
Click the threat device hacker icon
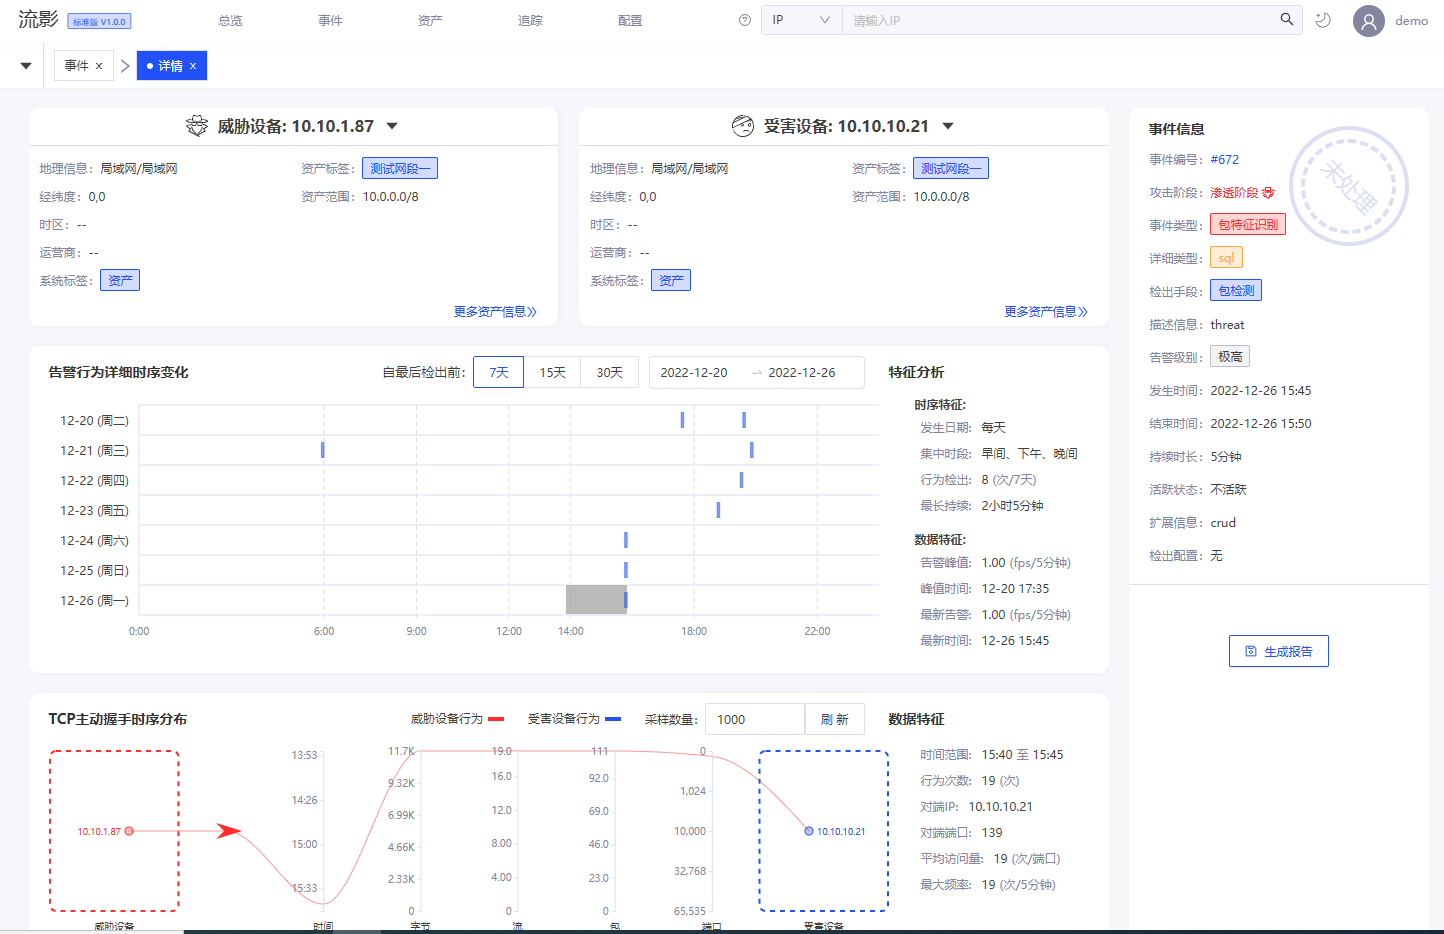(x=197, y=126)
